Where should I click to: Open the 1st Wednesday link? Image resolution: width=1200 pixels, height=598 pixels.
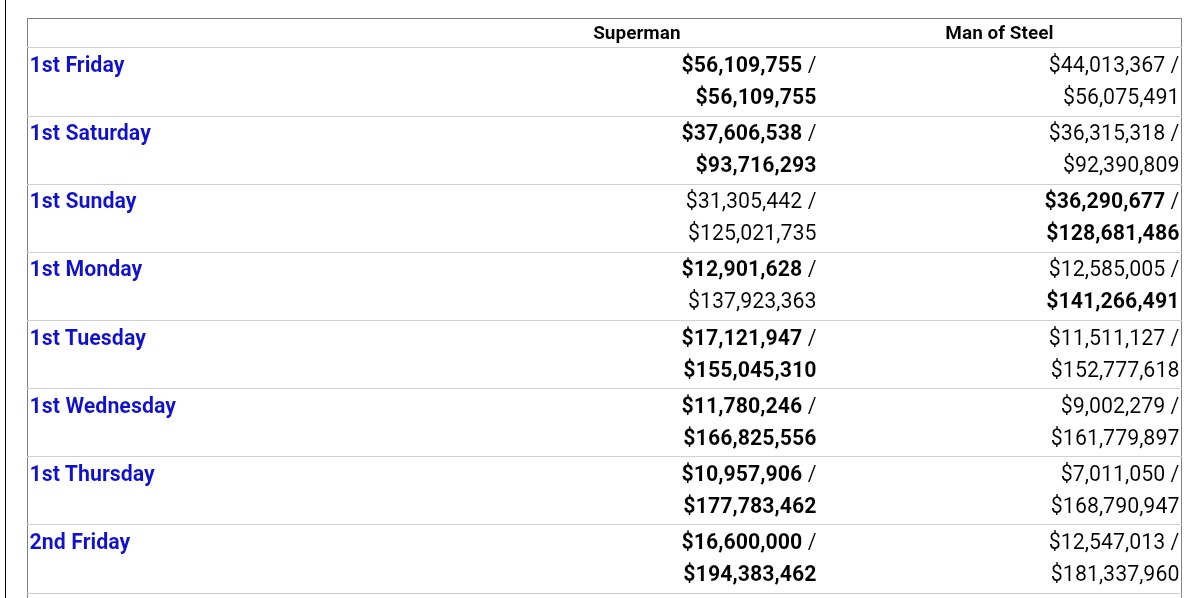[103, 406]
